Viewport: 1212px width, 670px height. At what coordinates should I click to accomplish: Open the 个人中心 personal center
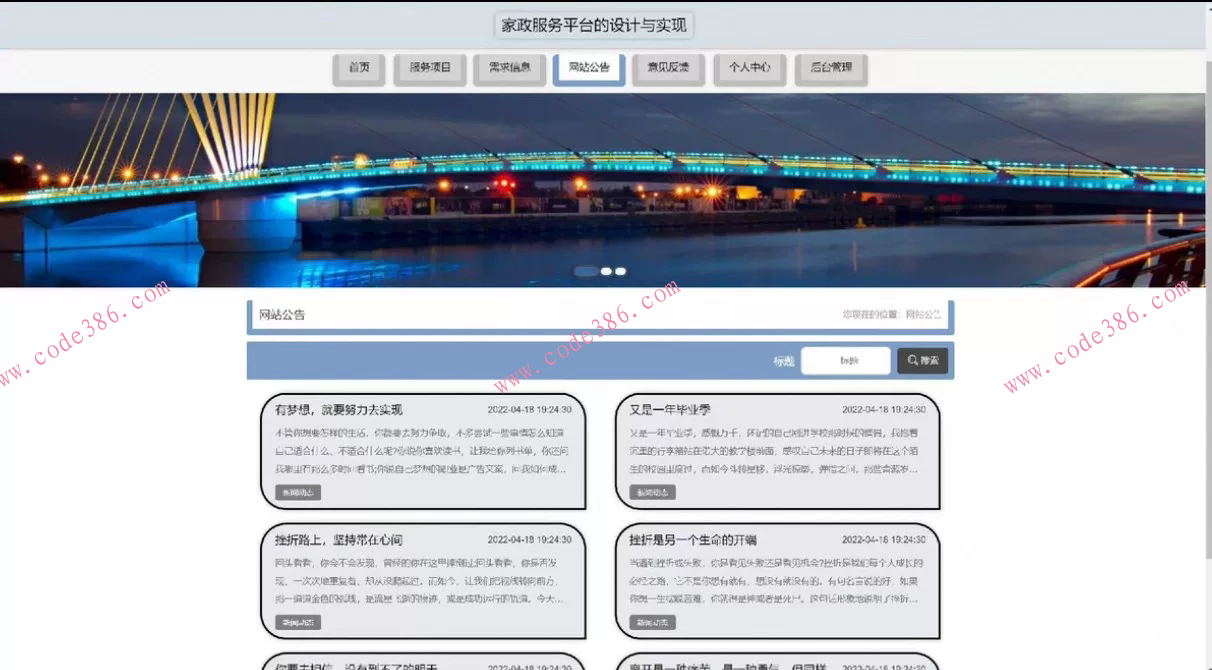click(x=749, y=69)
